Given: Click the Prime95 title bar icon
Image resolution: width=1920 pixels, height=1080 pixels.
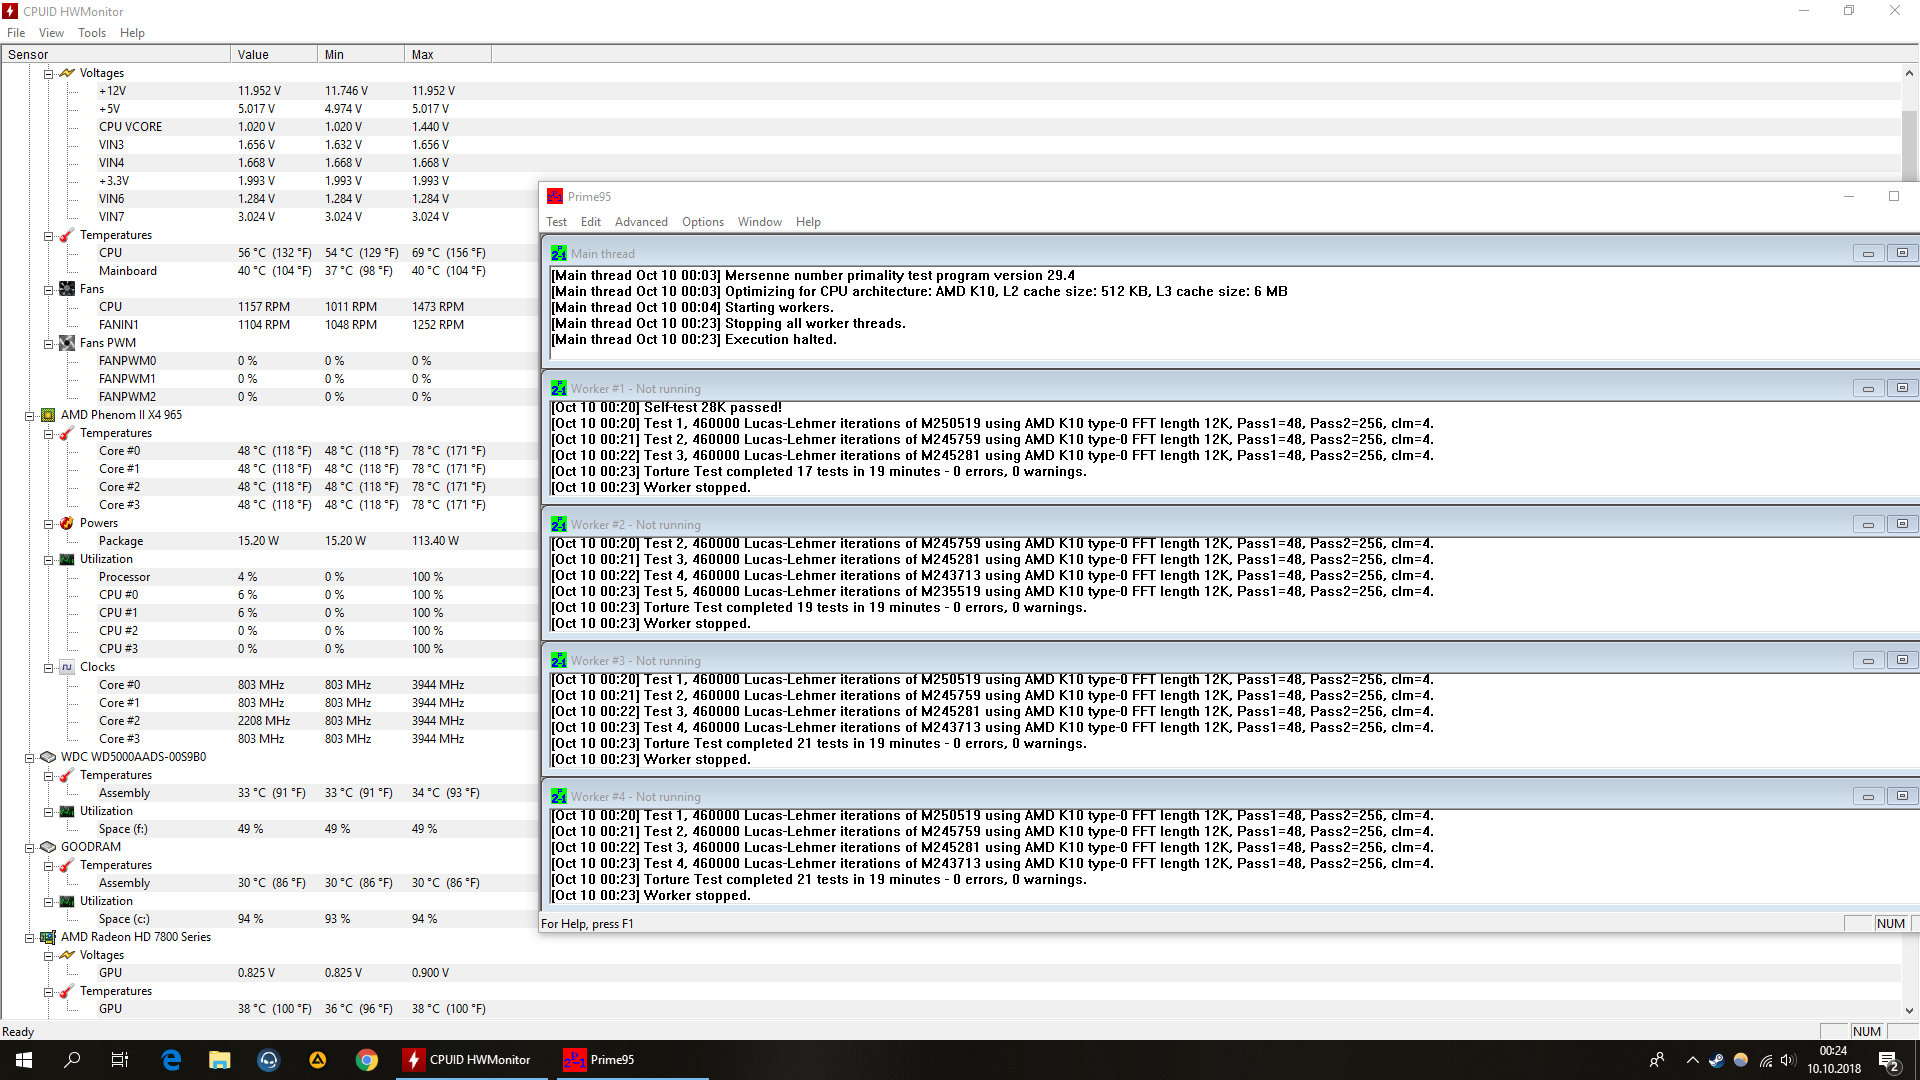Looking at the screenshot, I should (x=555, y=197).
